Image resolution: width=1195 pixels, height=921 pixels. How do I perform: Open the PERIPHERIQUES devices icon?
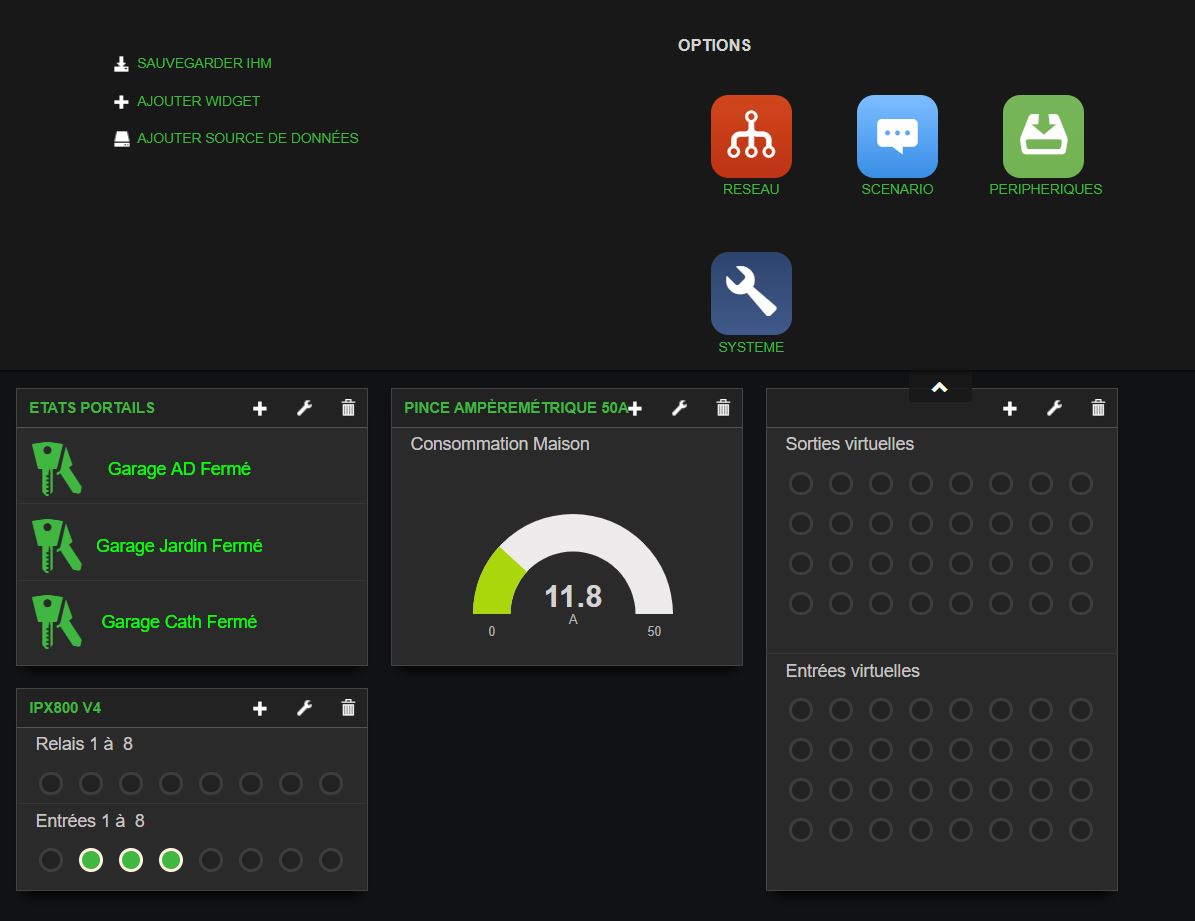coord(1043,137)
